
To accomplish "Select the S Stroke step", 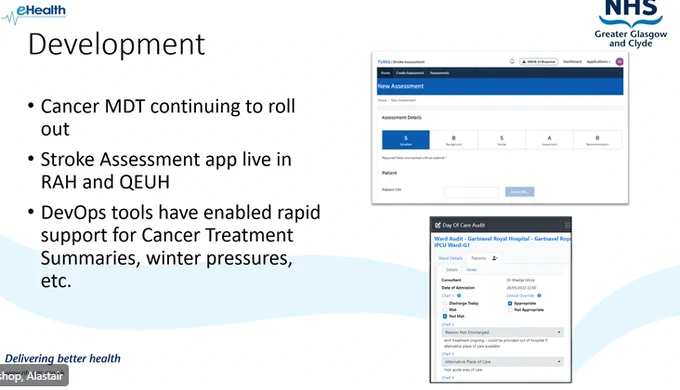I will [502, 140].
